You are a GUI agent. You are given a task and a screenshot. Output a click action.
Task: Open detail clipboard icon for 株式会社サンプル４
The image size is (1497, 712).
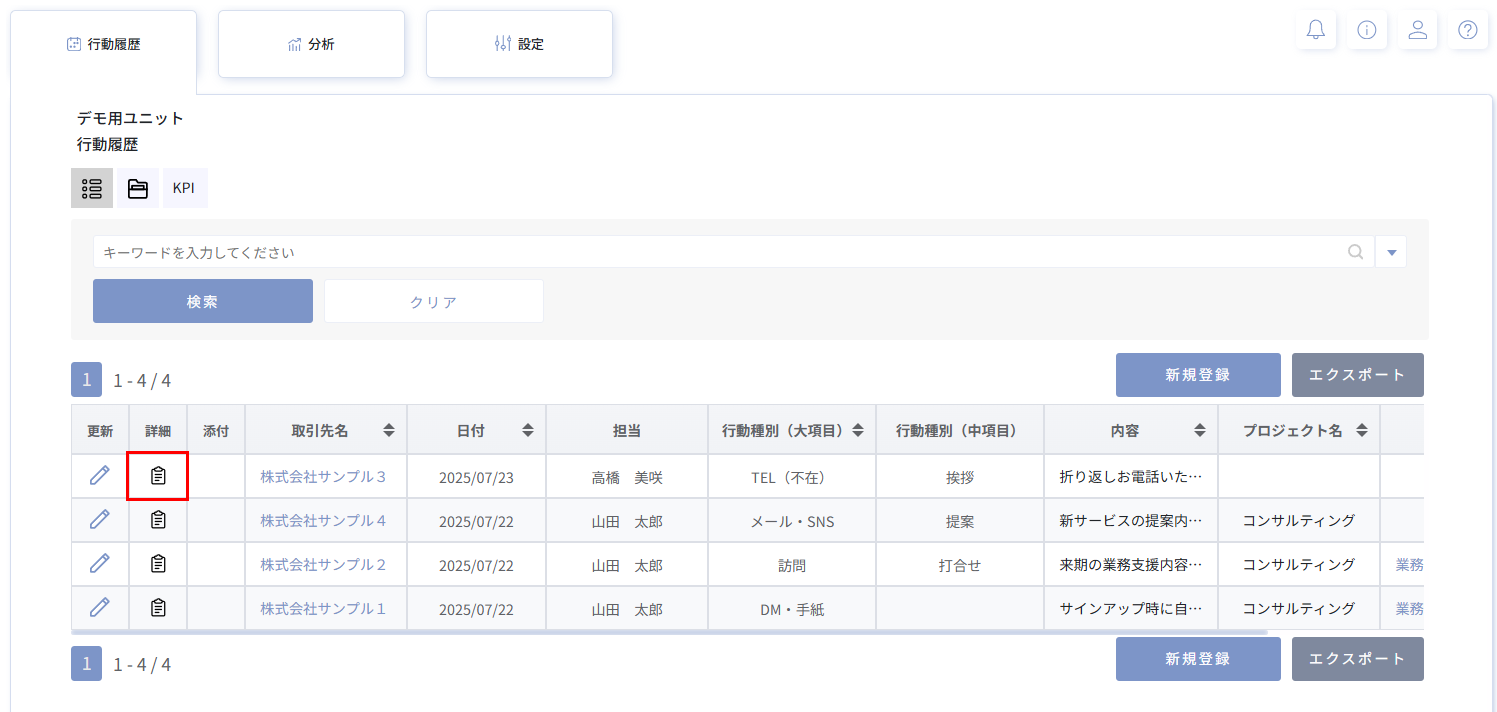pos(158,520)
